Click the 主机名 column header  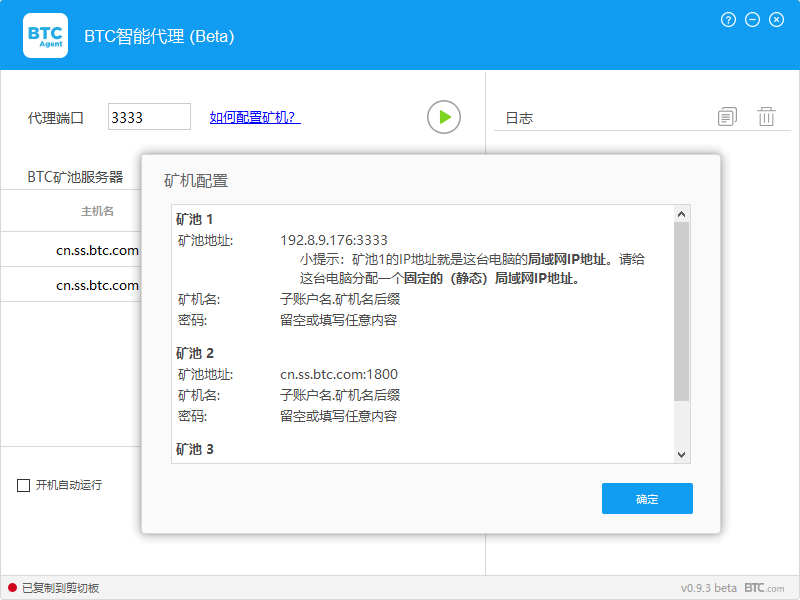[97, 211]
